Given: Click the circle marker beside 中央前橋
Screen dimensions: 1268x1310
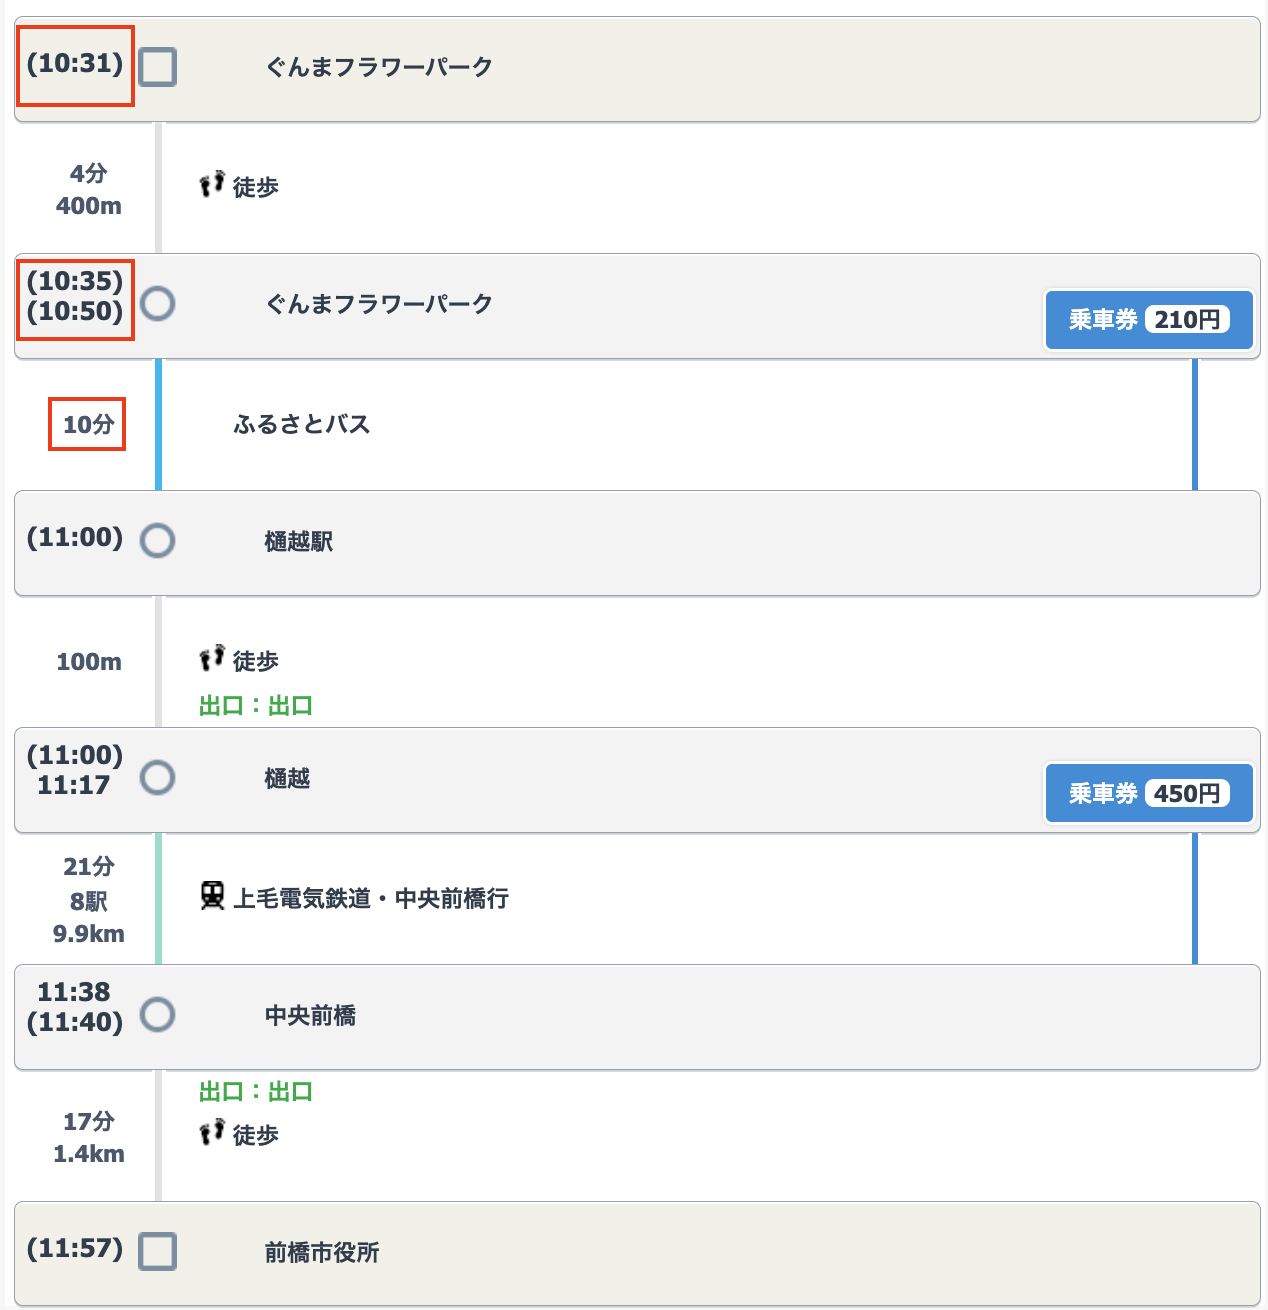Looking at the screenshot, I should pyautogui.click(x=157, y=1015).
